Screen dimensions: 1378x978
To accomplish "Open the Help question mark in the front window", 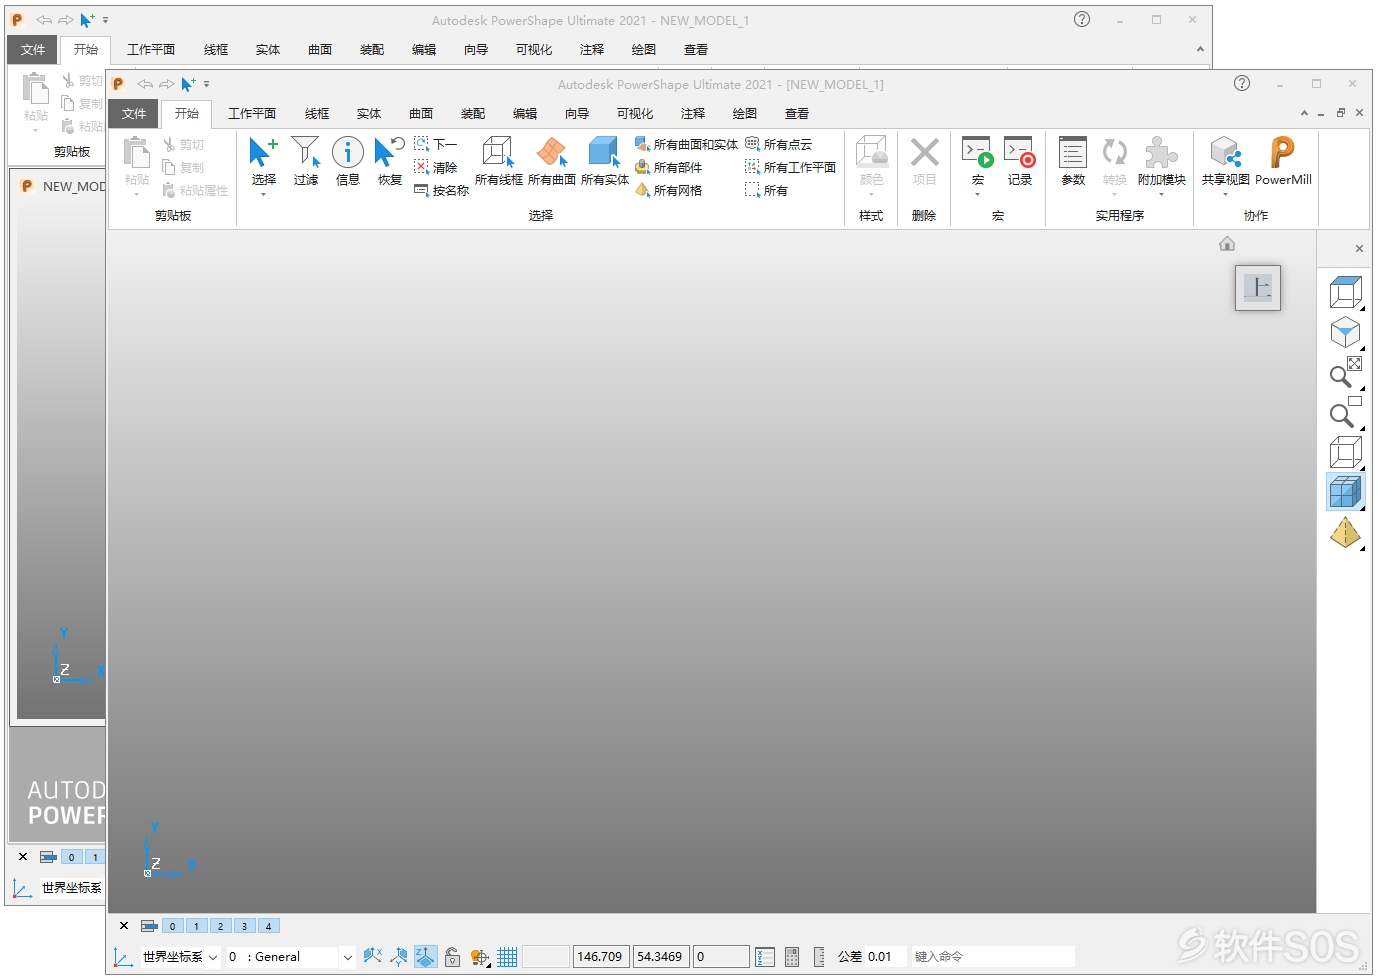I will point(1242,83).
